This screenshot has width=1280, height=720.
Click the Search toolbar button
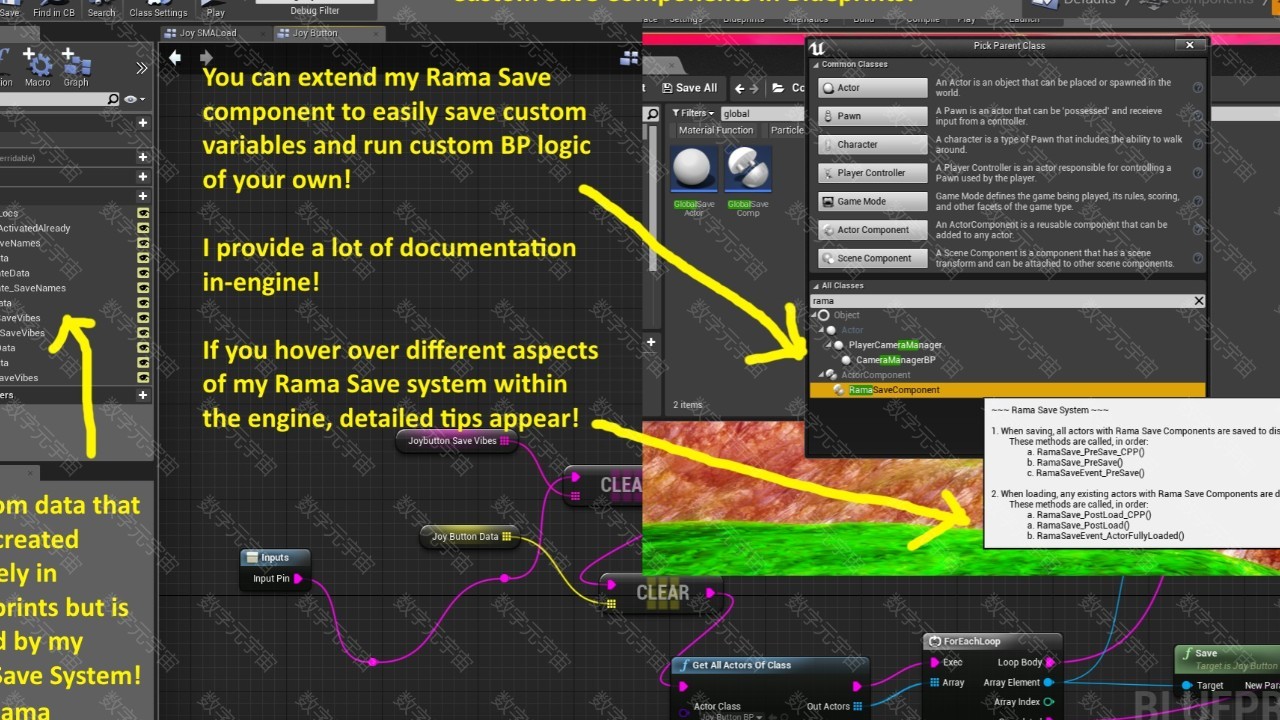click(101, 9)
